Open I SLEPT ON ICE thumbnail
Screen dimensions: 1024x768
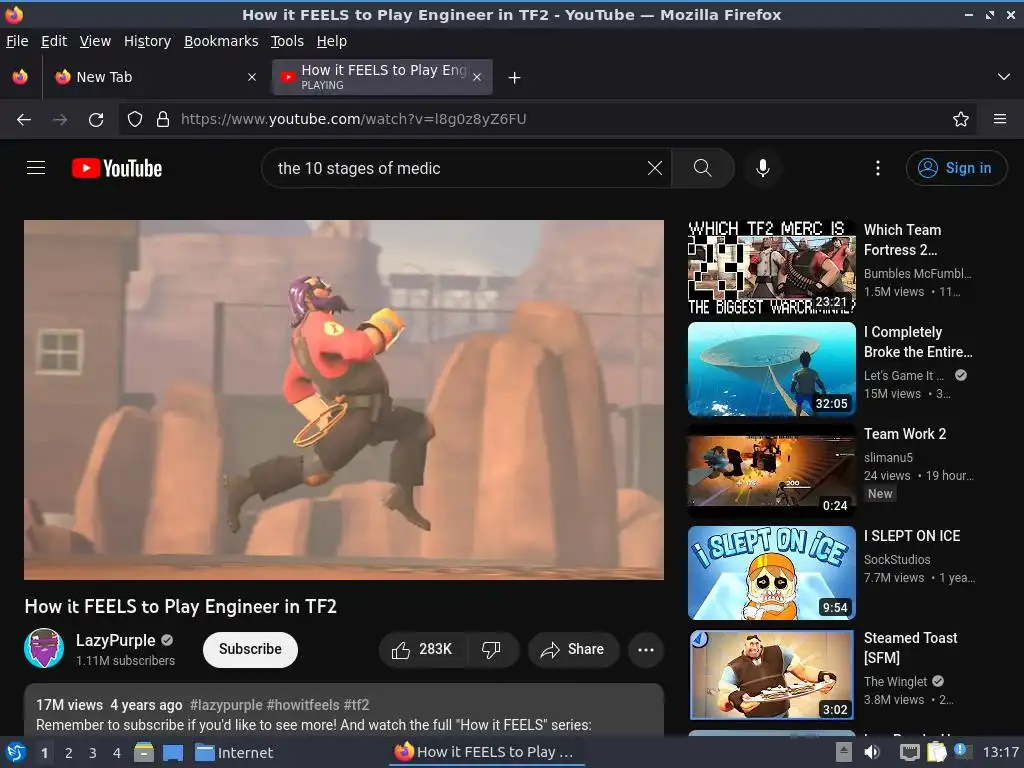tap(772, 573)
